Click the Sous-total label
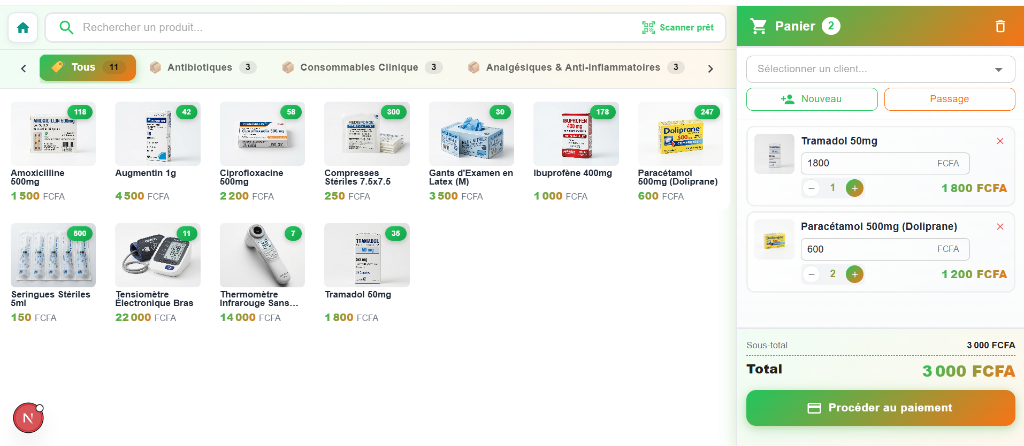Screen dimensions: 1024x446 [x=767, y=345]
